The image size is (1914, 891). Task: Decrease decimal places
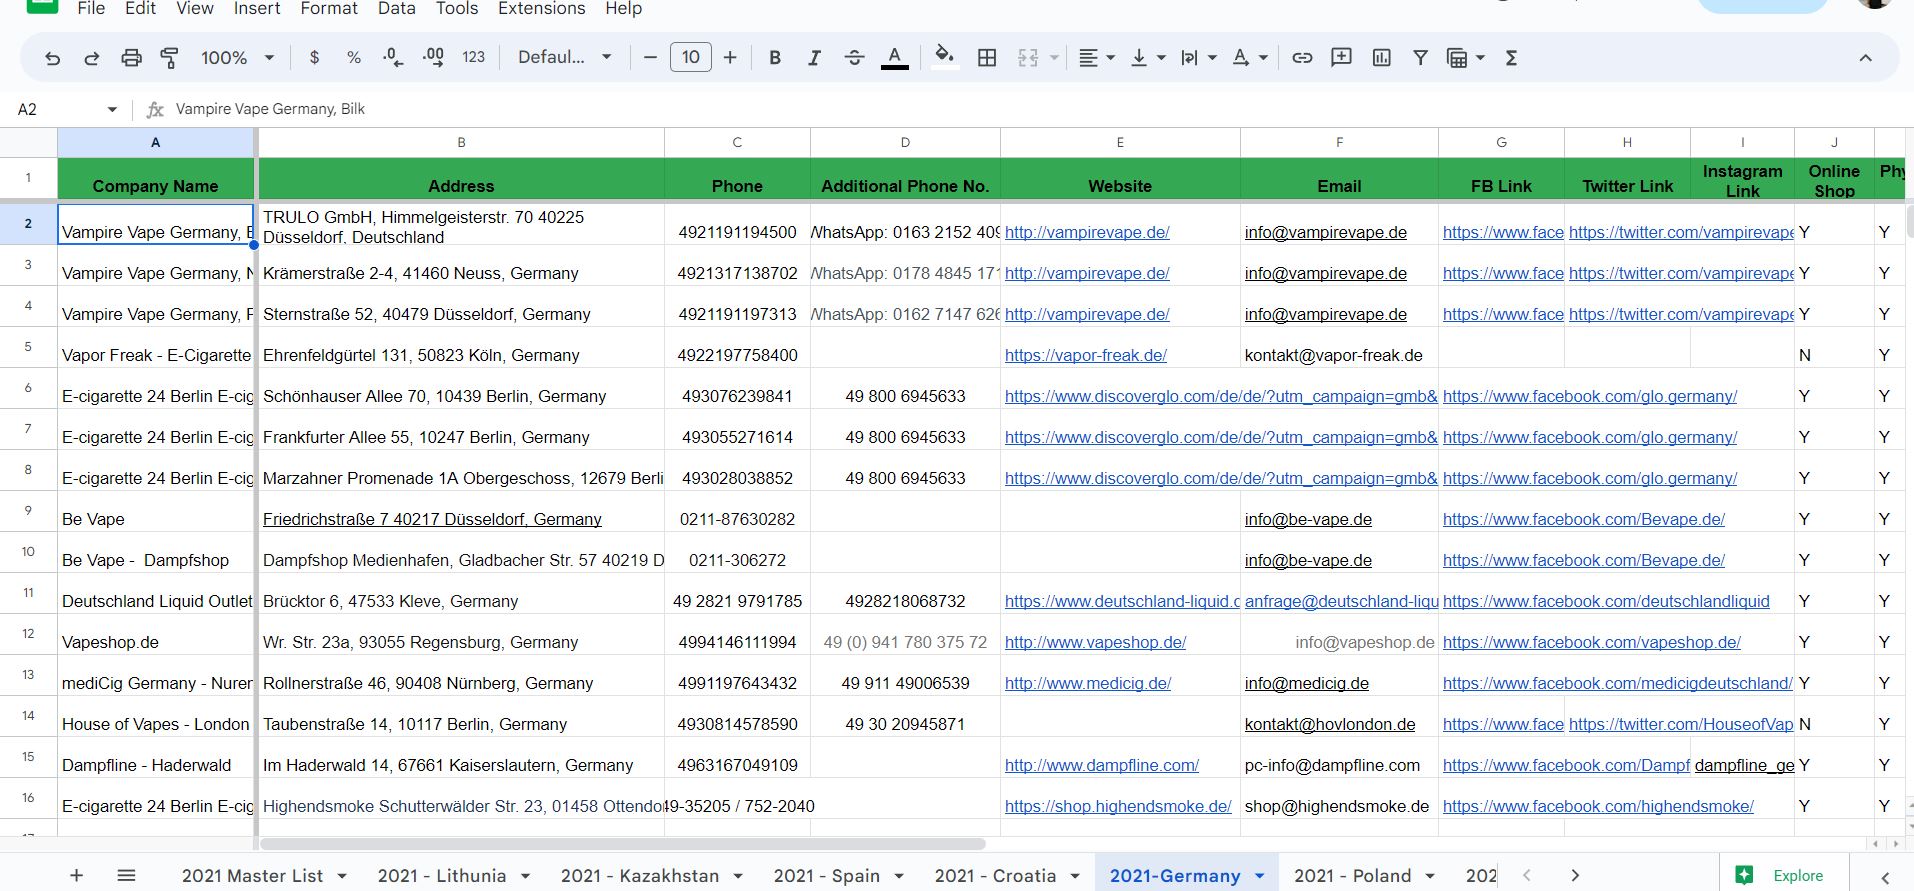coord(393,58)
